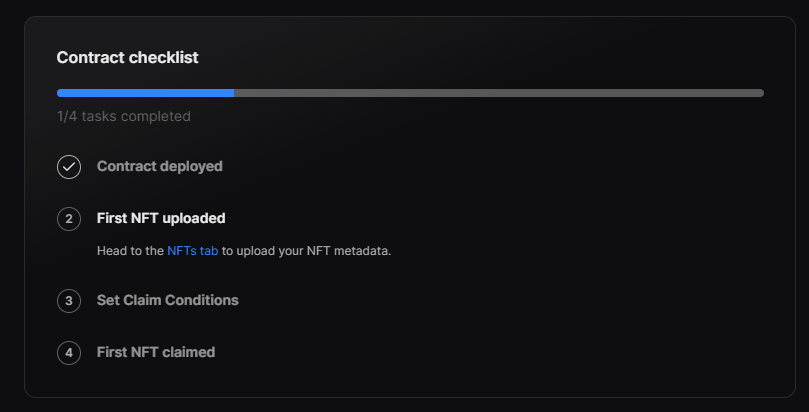Click the step 2 circle icon
Image resolution: width=809 pixels, height=412 pixels.
(69, 218)
